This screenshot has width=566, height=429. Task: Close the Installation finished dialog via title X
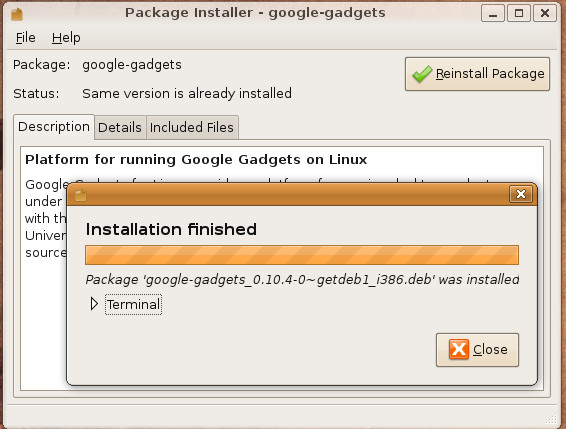click(521, 194)
